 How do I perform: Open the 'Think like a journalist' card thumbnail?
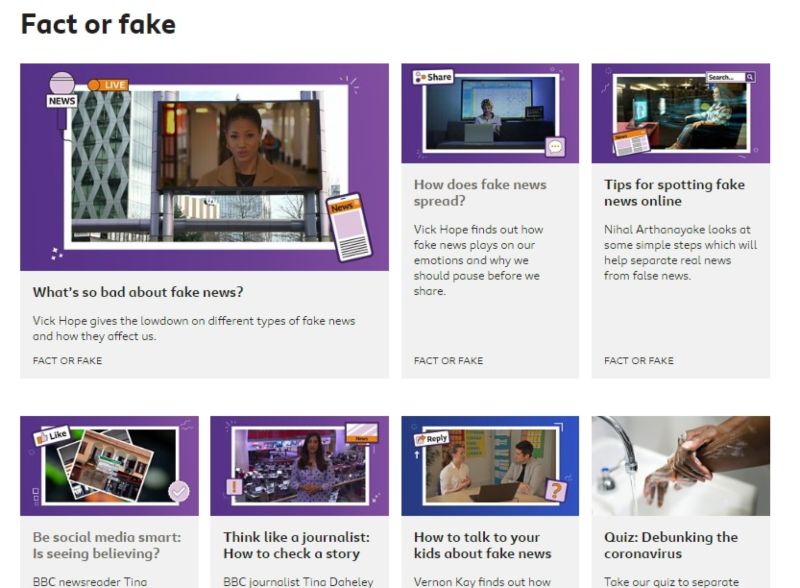[299, 466]
